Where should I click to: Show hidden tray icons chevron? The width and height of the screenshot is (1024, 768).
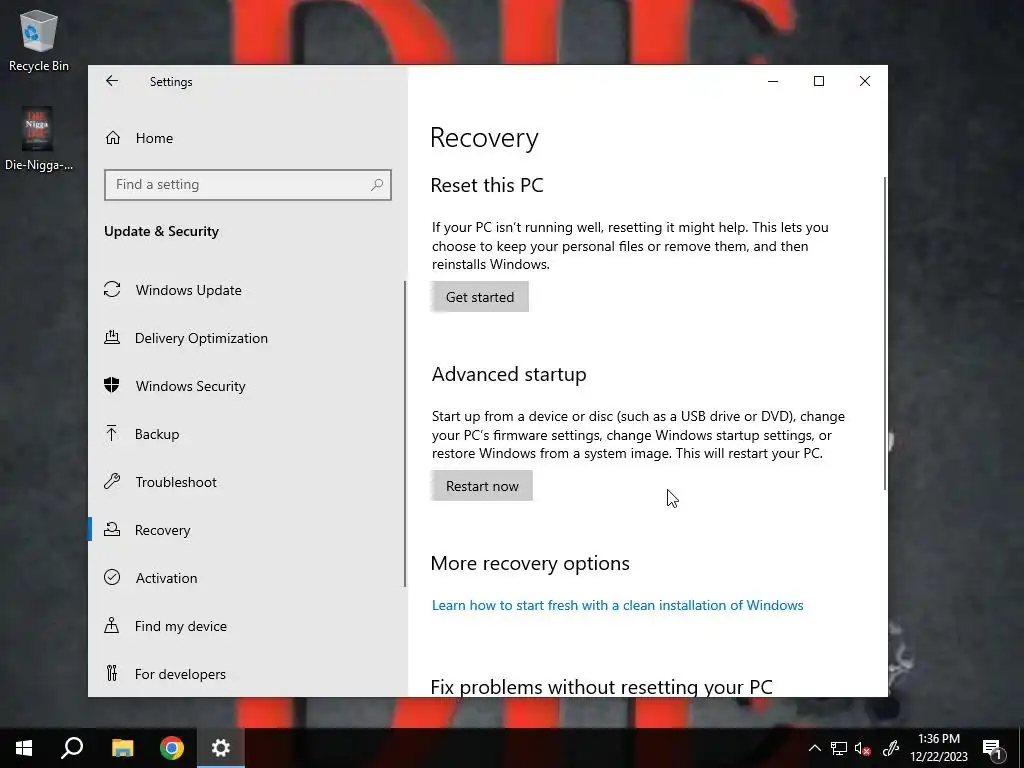click(x=814, y=748)
